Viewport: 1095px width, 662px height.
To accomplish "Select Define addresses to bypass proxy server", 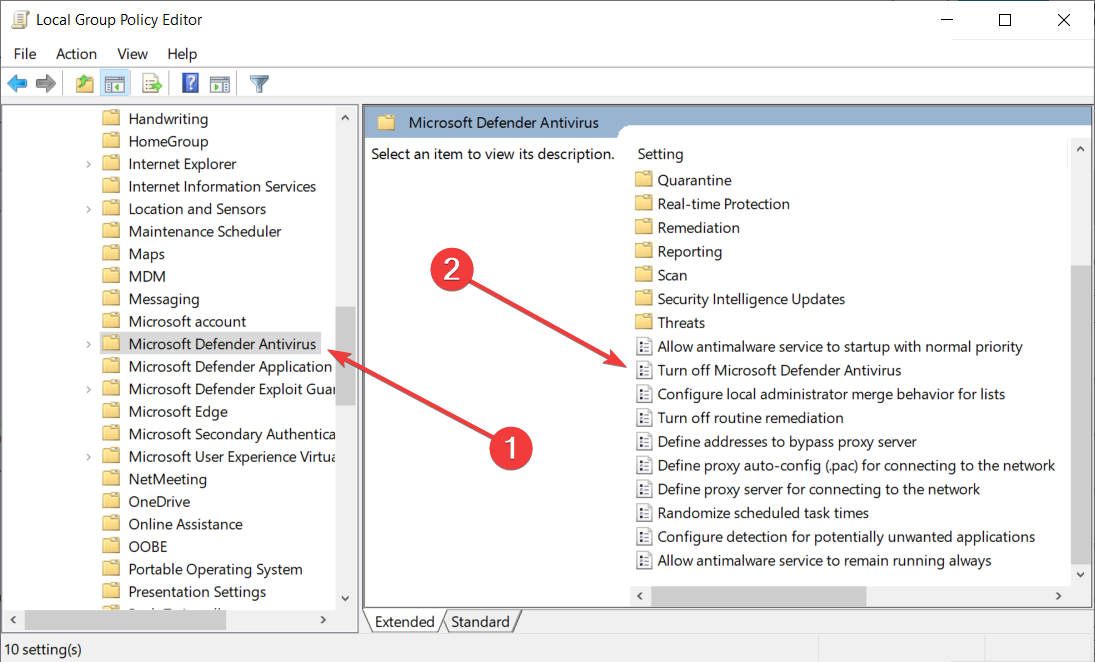I will (x=787, y=441).
